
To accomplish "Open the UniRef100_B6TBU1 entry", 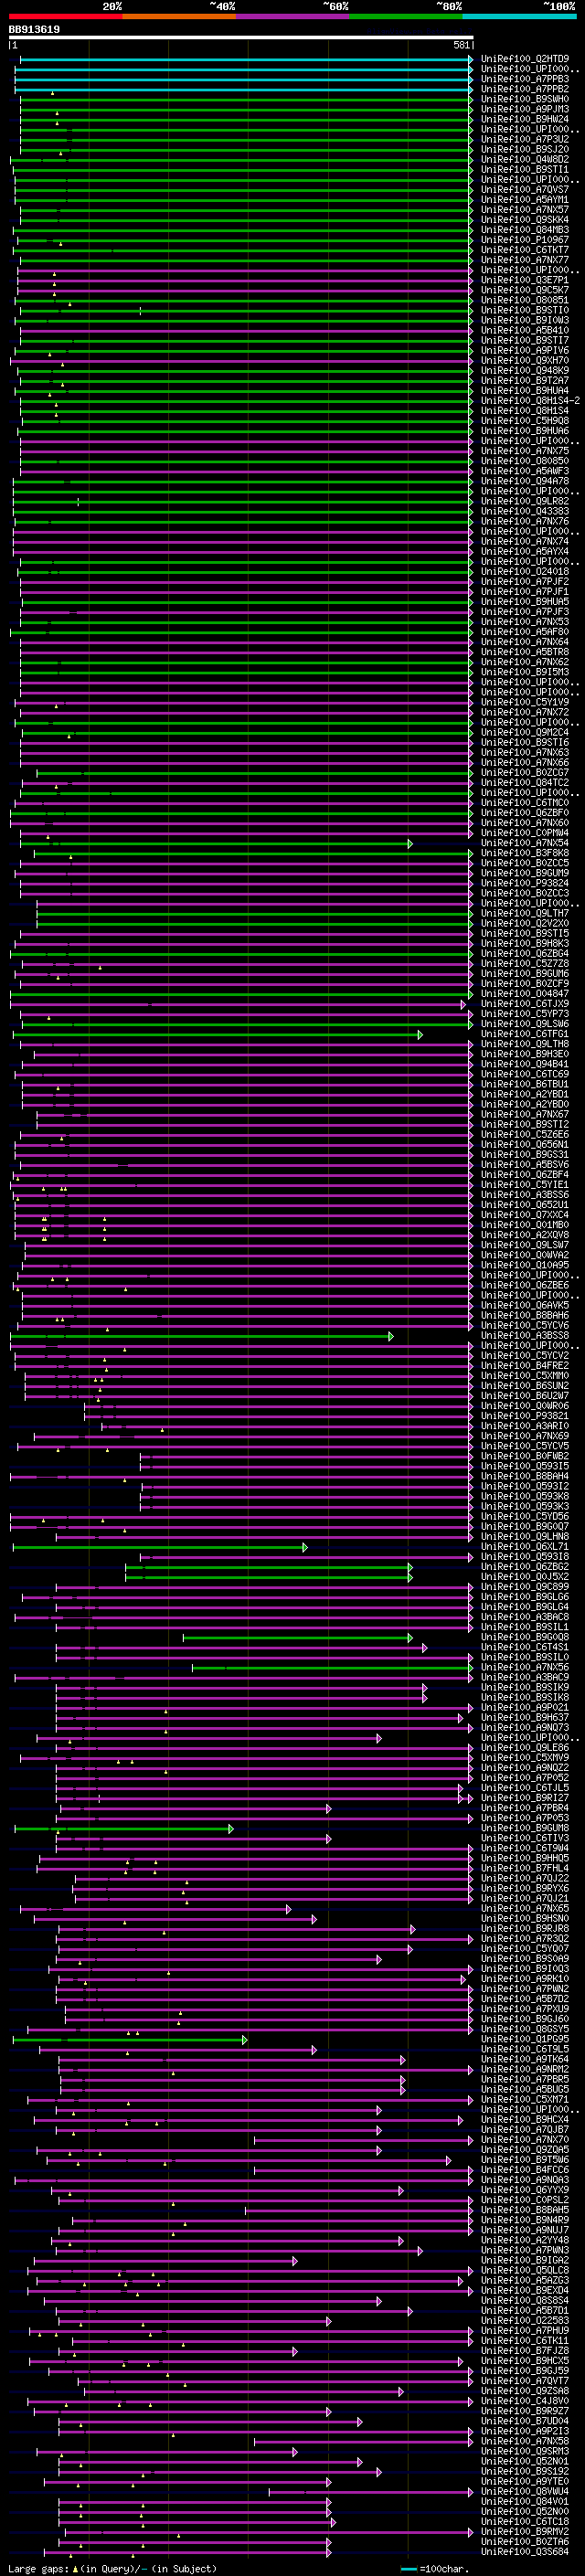I will click(x=525, y=1085).
